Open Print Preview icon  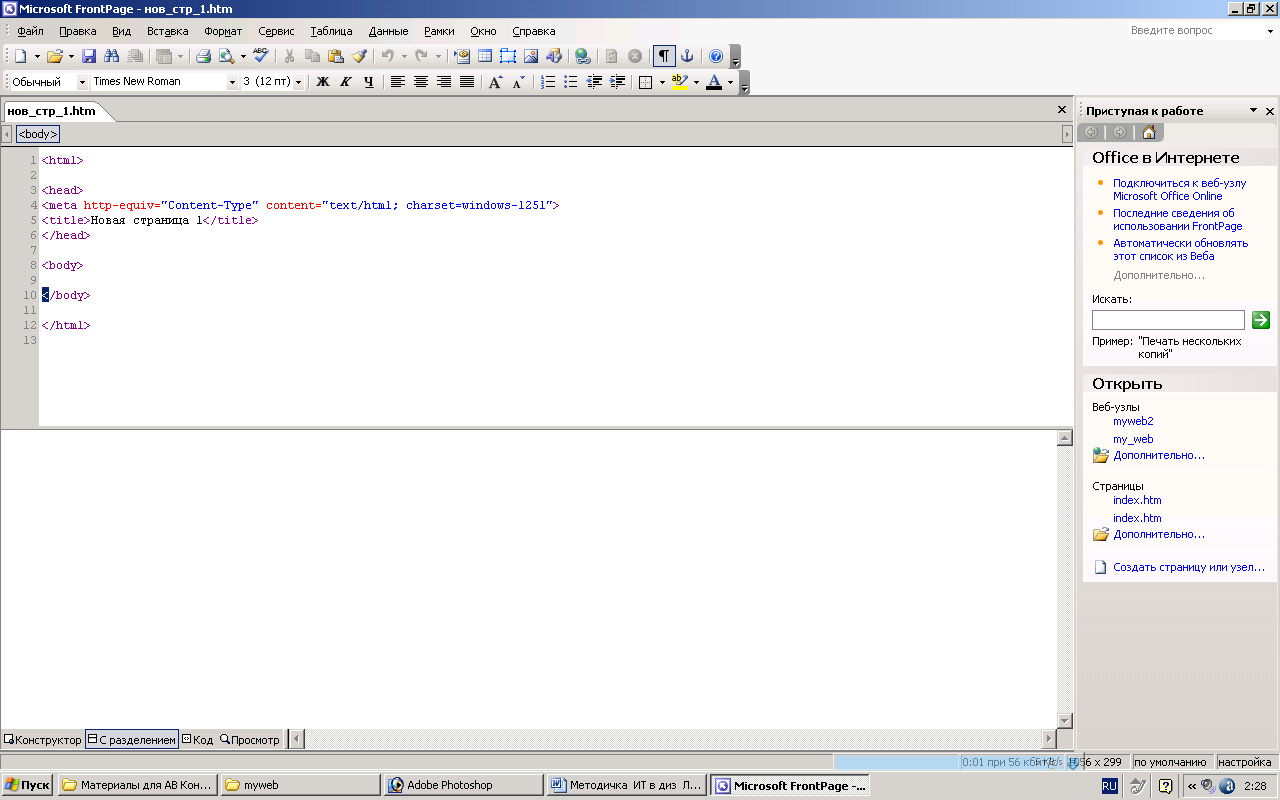(x=227, y=57)
